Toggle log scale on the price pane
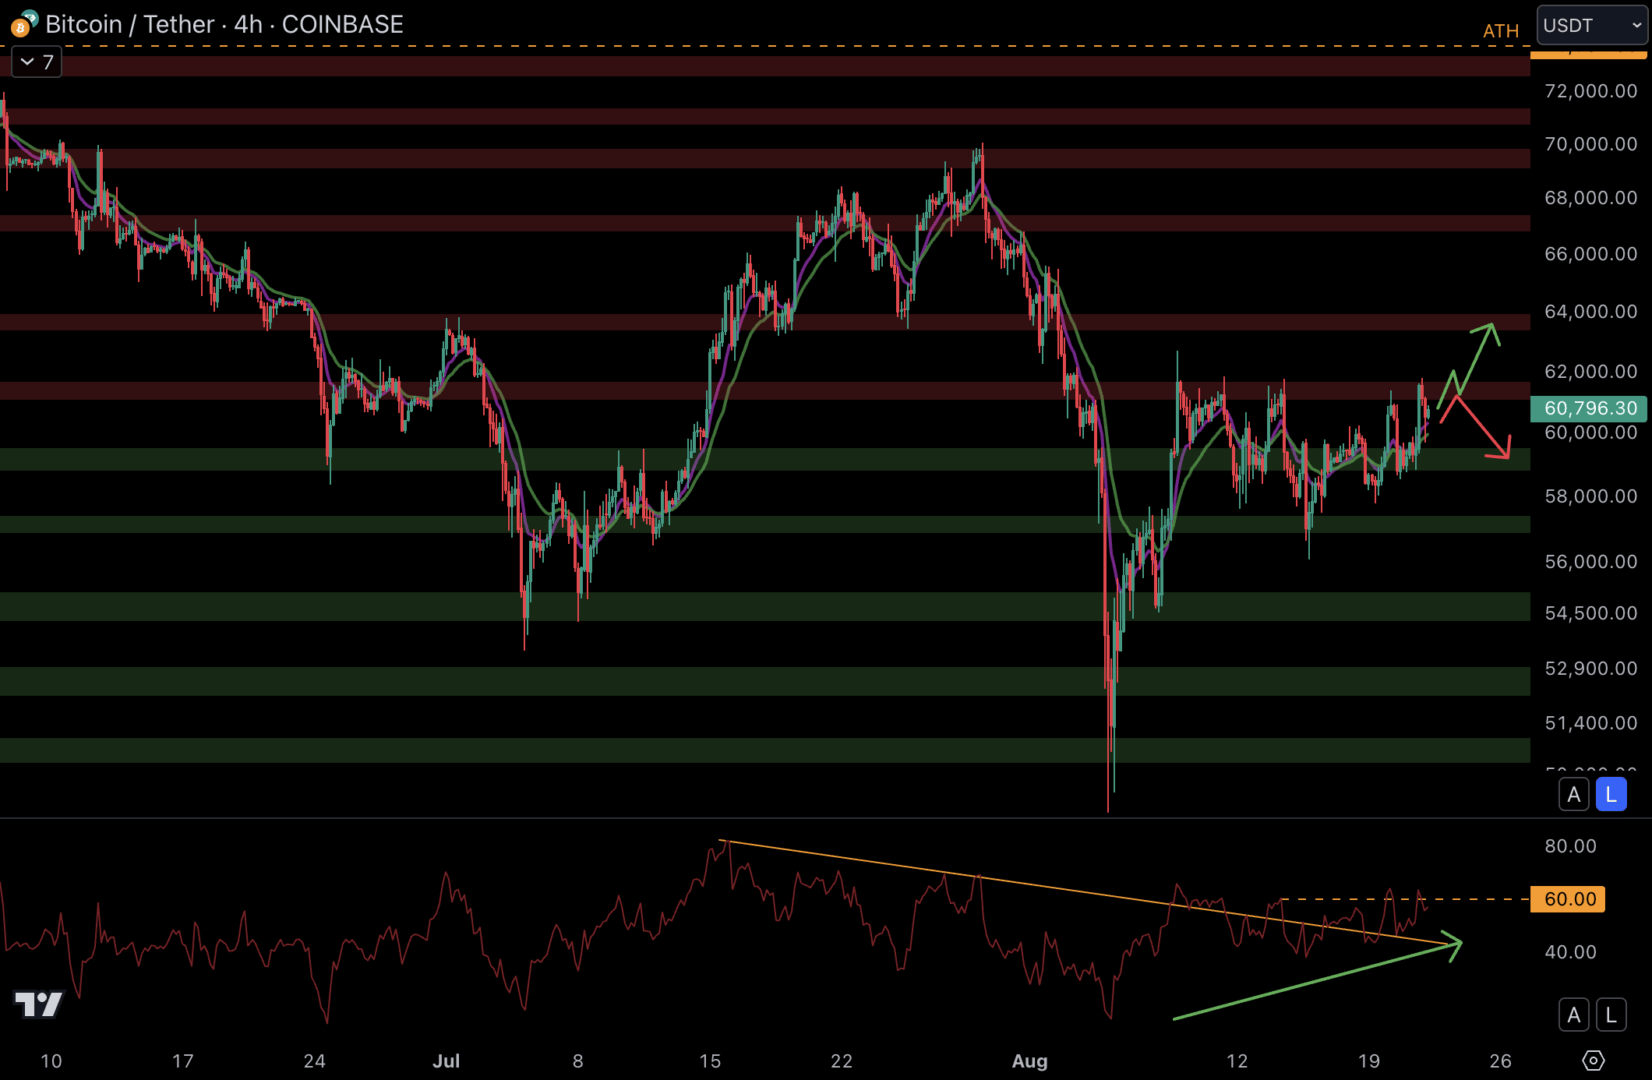 tap(1610, 795)
